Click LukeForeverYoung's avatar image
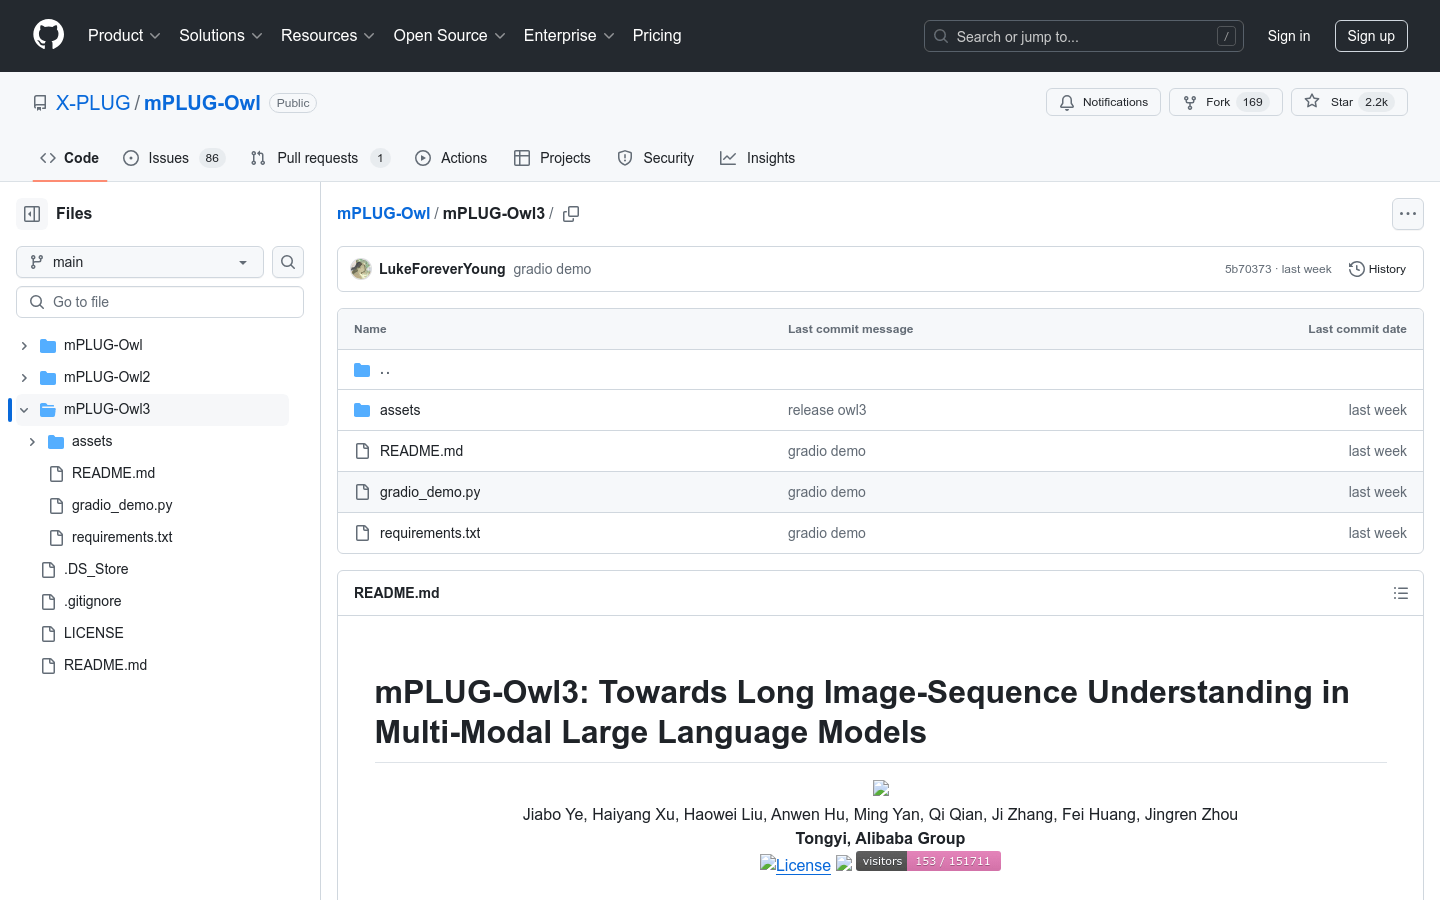This screenshot has width=1440, height=900. (x=361, y=269)
